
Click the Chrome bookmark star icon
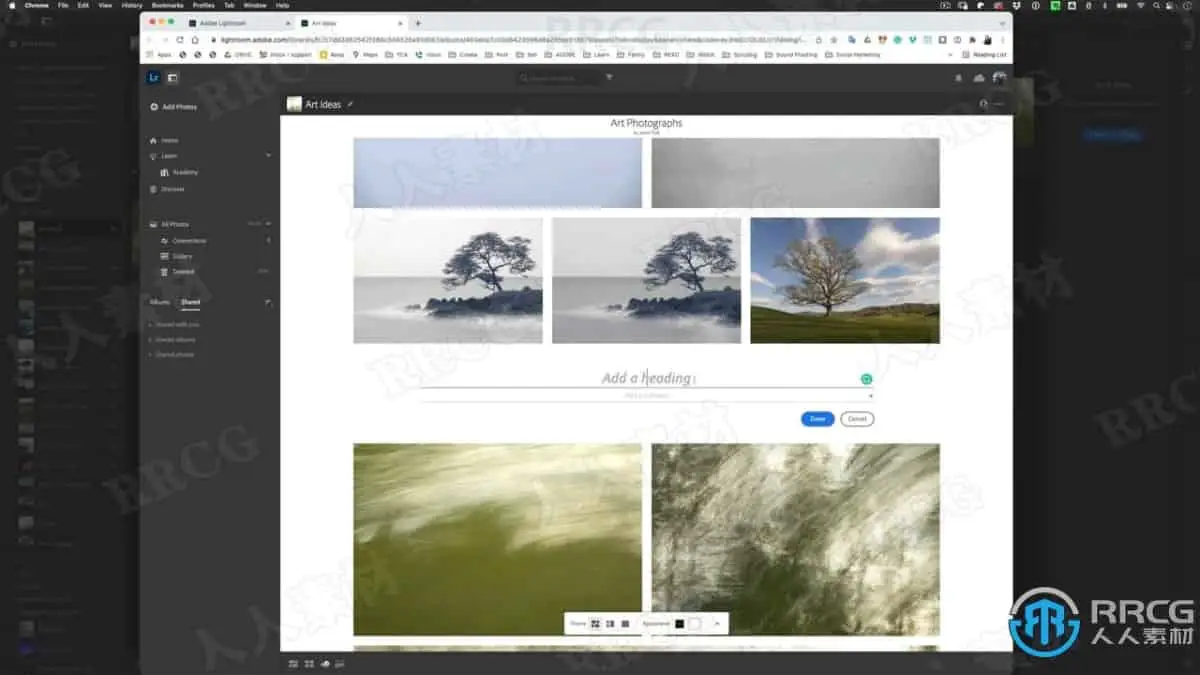point(832,40)
